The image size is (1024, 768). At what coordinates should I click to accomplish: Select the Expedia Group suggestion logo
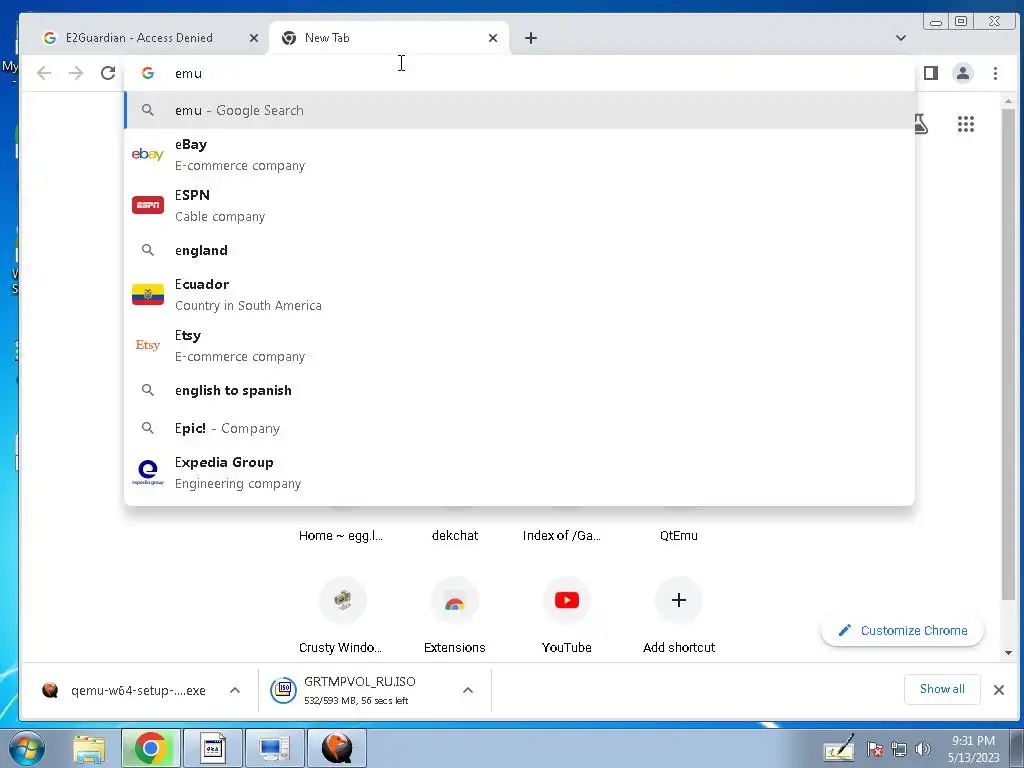[148, 472]
